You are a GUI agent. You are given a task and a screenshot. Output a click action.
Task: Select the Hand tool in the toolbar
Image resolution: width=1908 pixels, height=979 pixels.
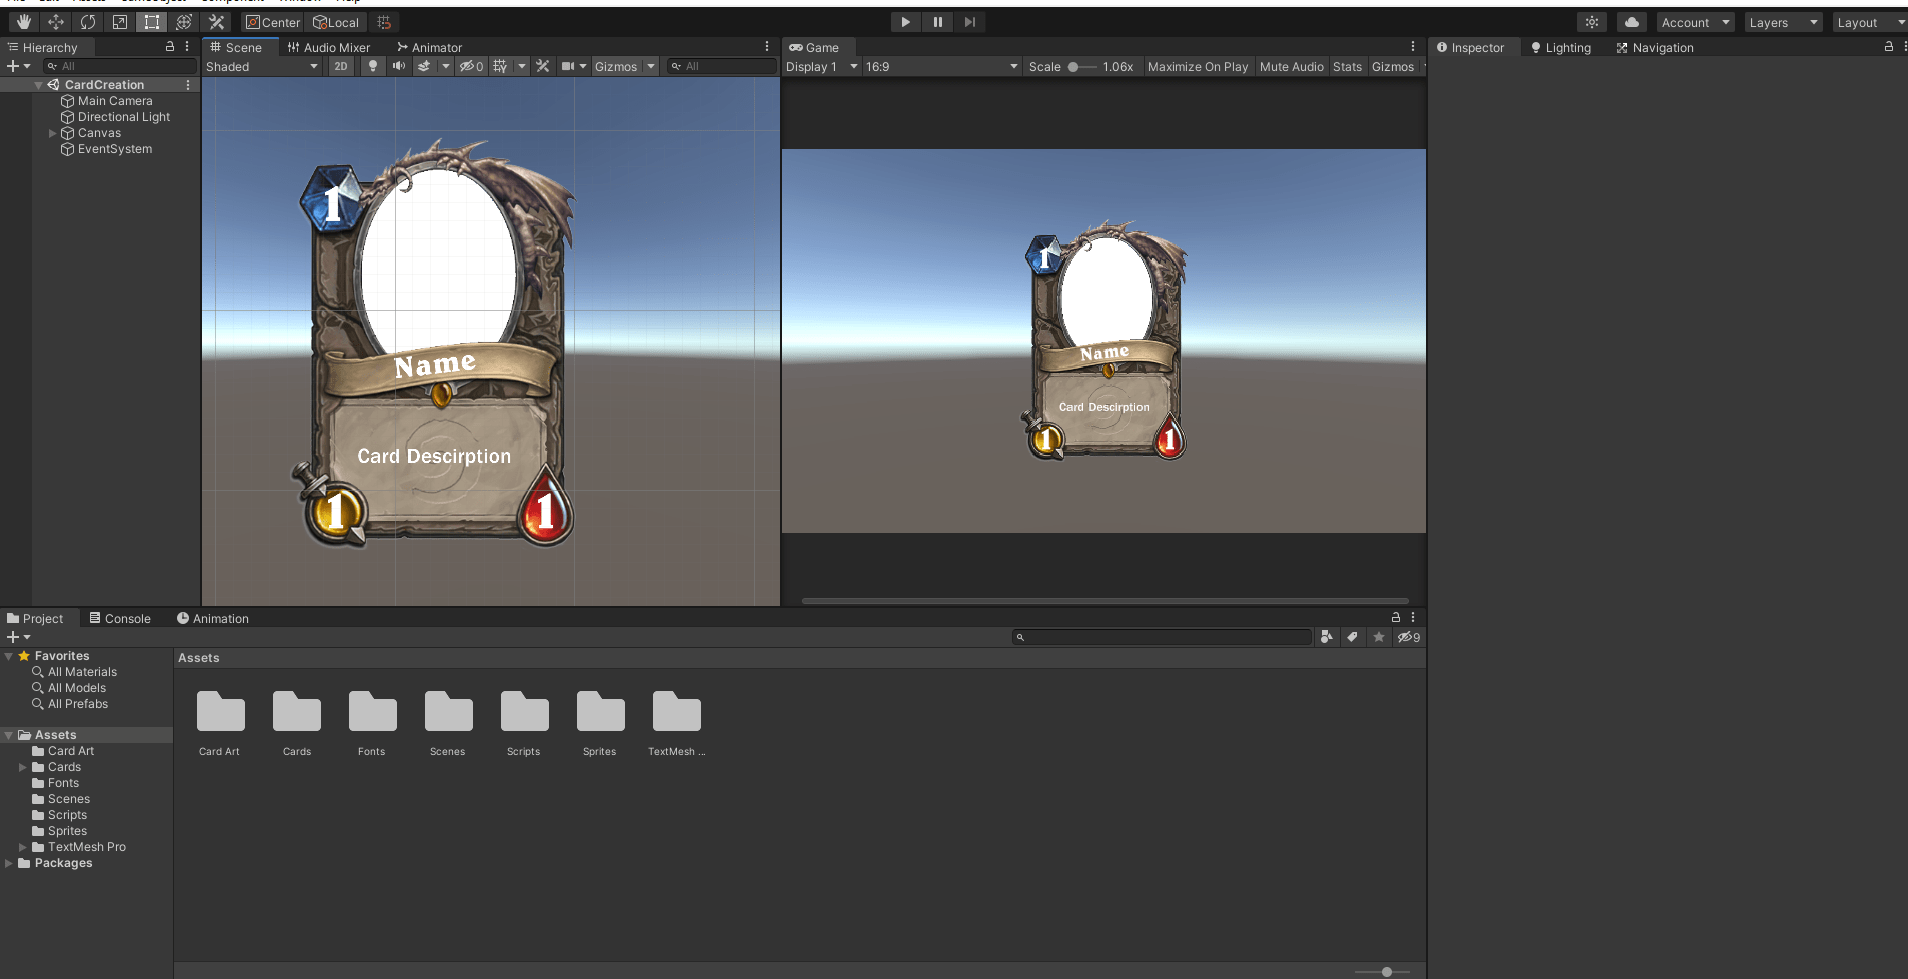23,22
